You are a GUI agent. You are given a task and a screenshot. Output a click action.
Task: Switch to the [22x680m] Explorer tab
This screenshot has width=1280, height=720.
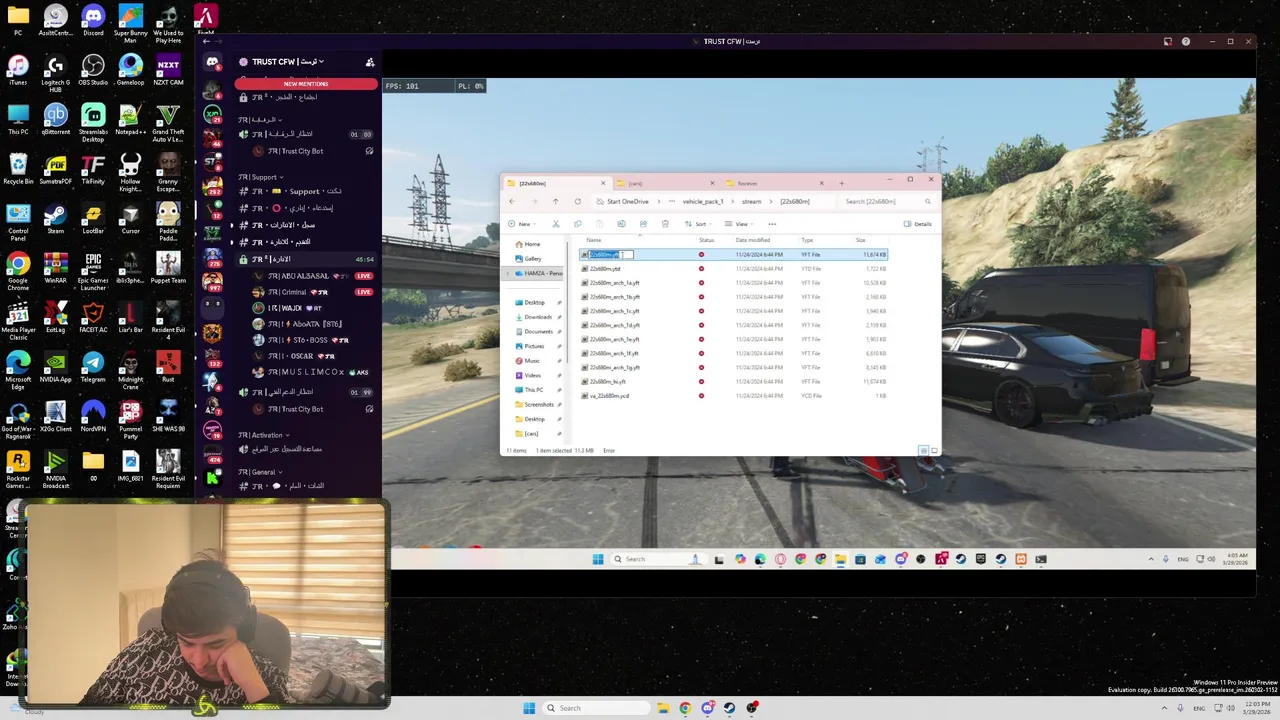tap(555, 183)
